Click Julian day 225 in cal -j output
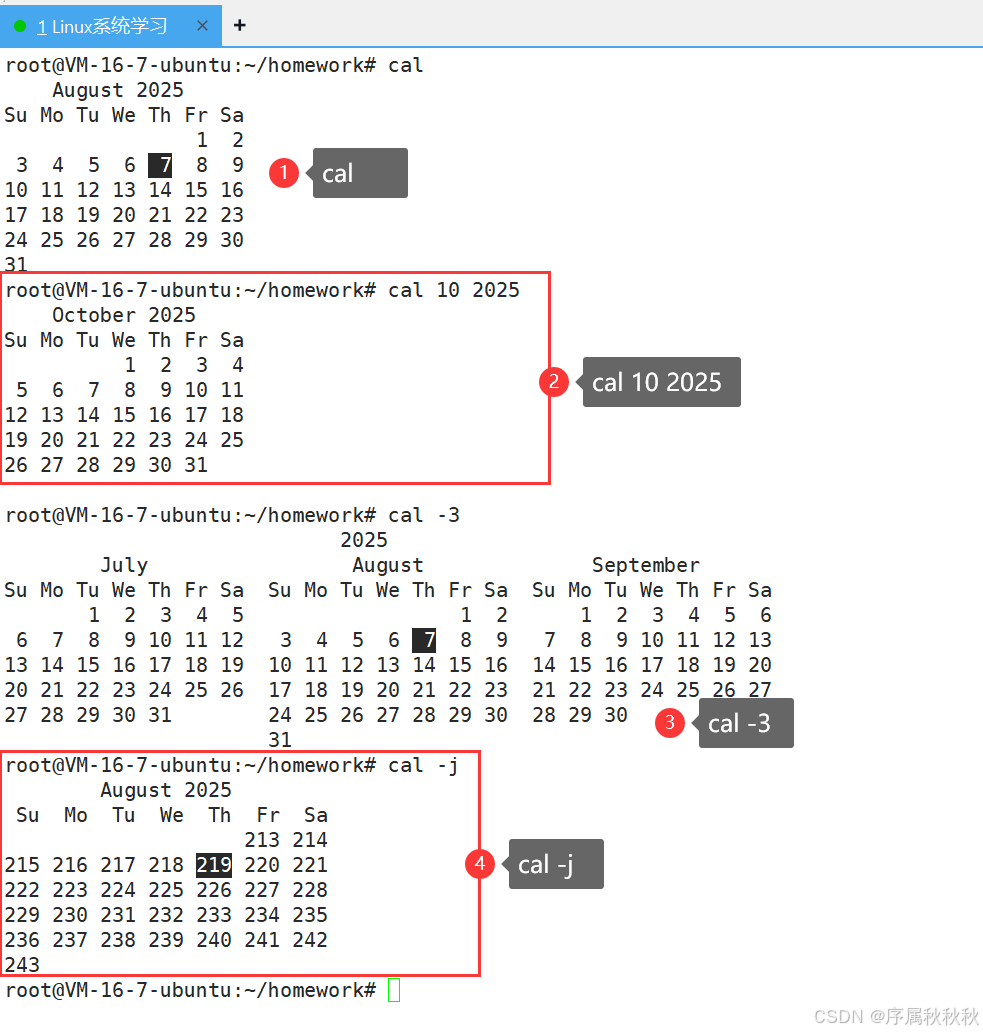This screenshot has width=983, height=1034. (x=165, y=890)
